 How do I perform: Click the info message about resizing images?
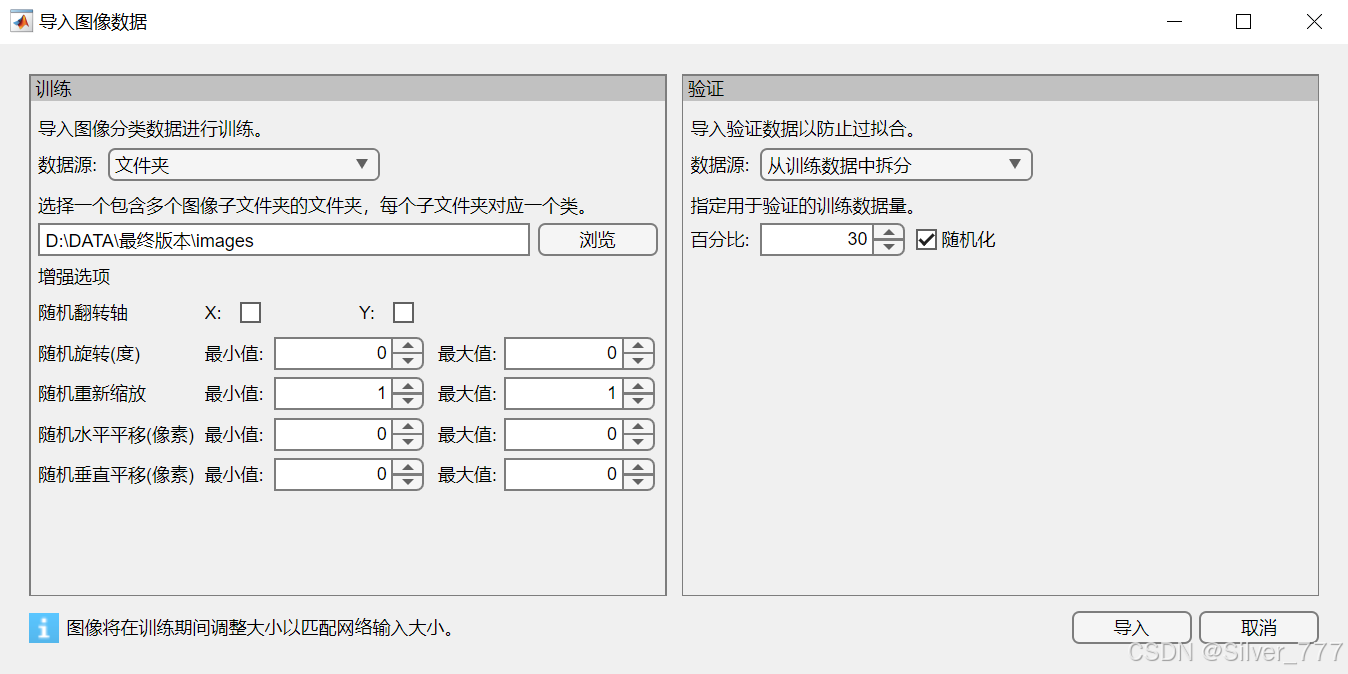click(x=262, y=628)
